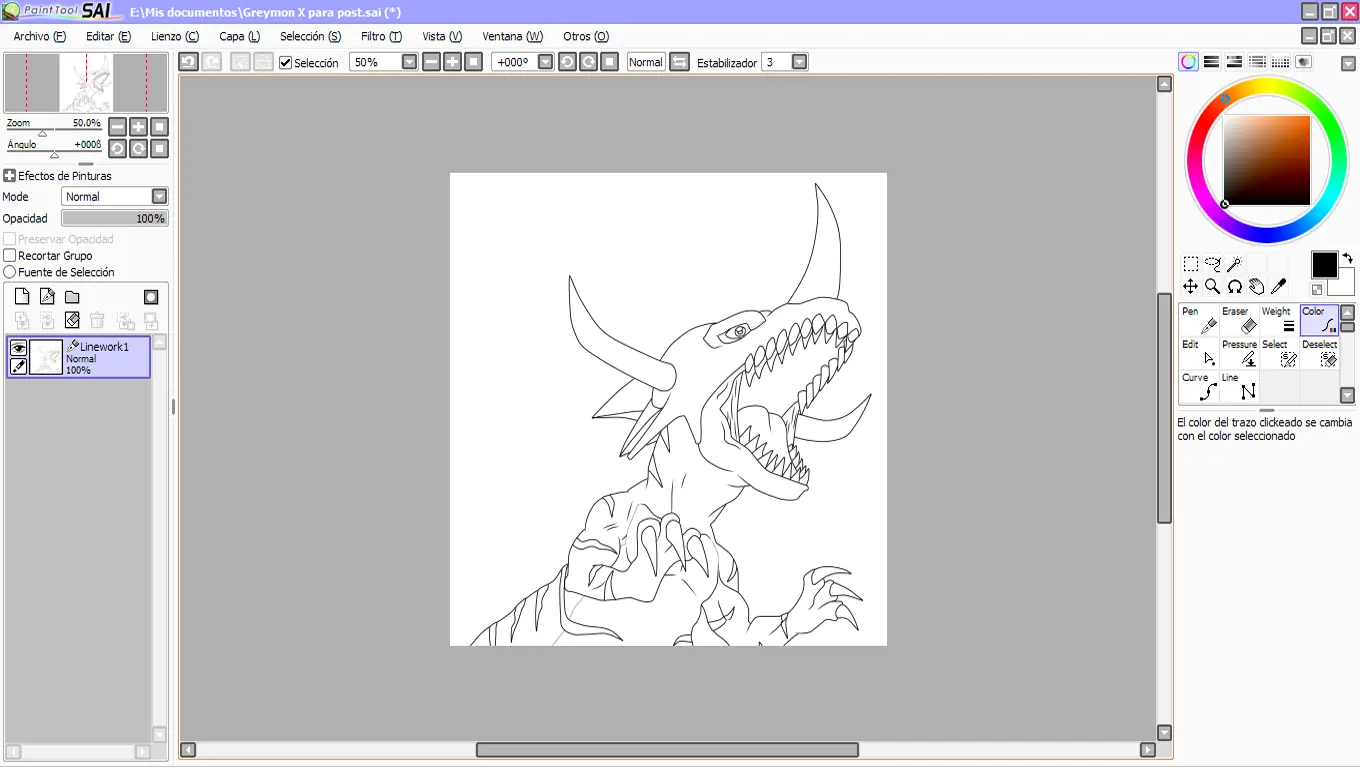Click the Normal button in toolbar
This screenshot has height=768, width=1360.
click(x=646, y=62)
